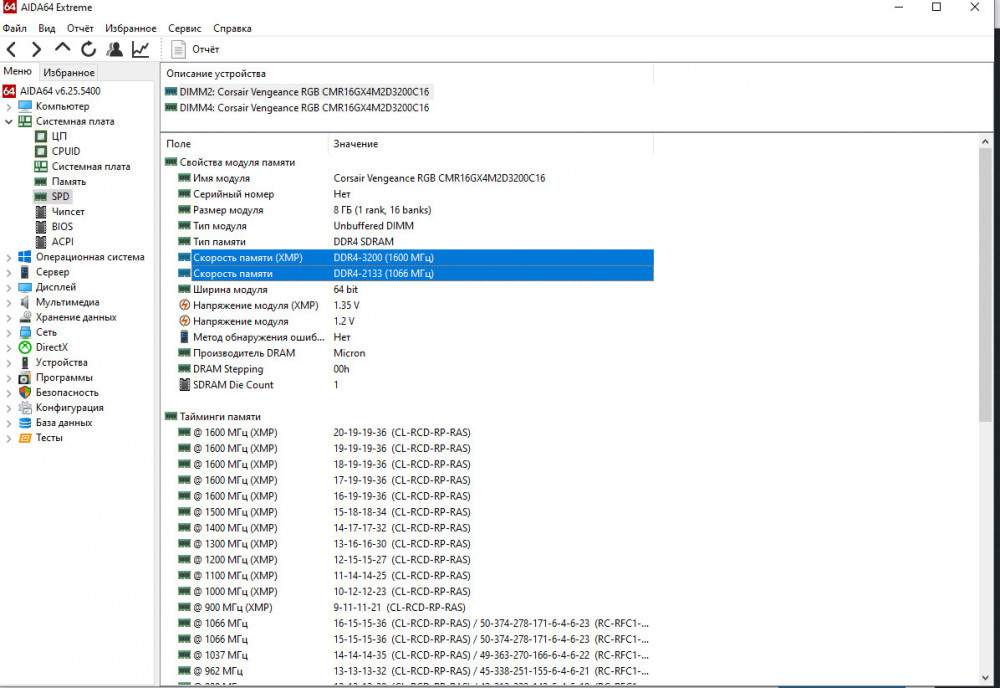Click the scrollbar down arrow in details pane
Viewport: 1000px width, 688px height.
[985, 678]
